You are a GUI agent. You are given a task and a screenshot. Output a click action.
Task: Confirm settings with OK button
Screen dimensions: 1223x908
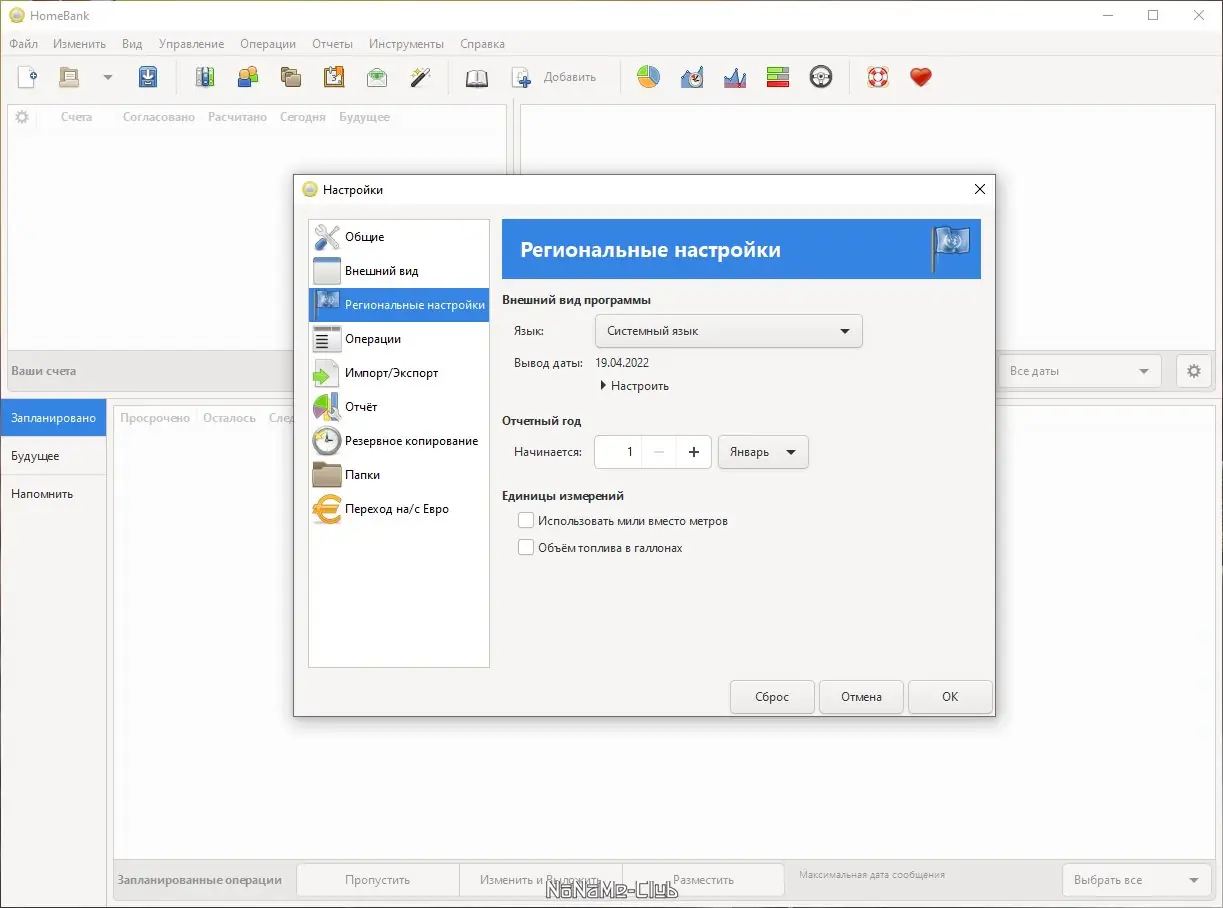[950, 697]
